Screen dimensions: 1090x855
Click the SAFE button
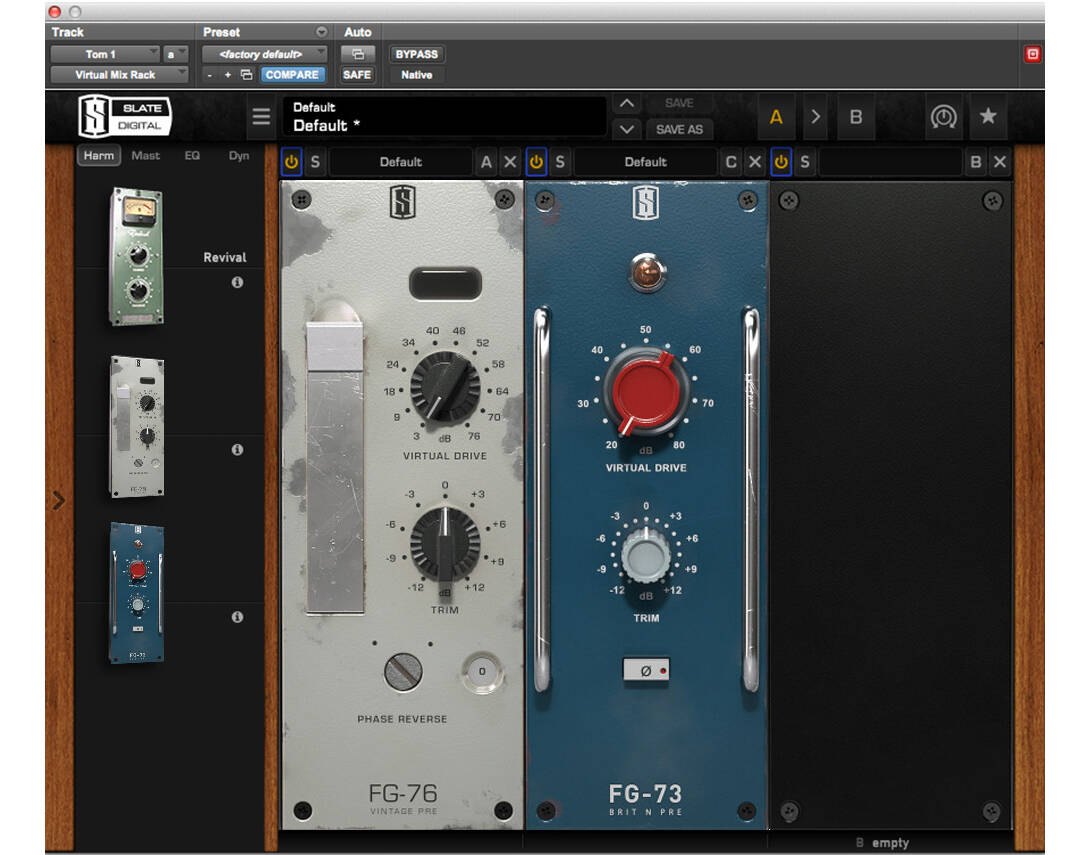click(357, 74)
